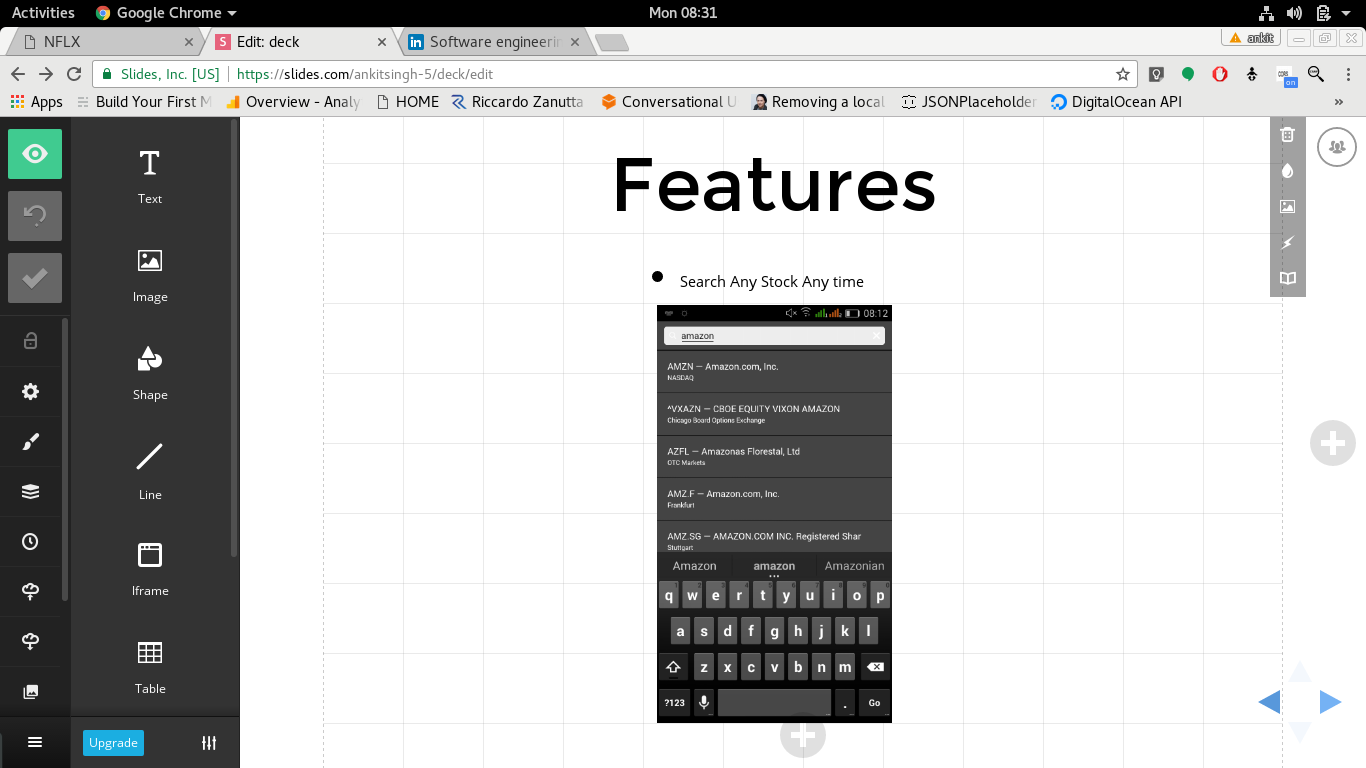The width and height of the screenshot is (1366, 768).
Task: Add a Line block
Action: point(150,471)
